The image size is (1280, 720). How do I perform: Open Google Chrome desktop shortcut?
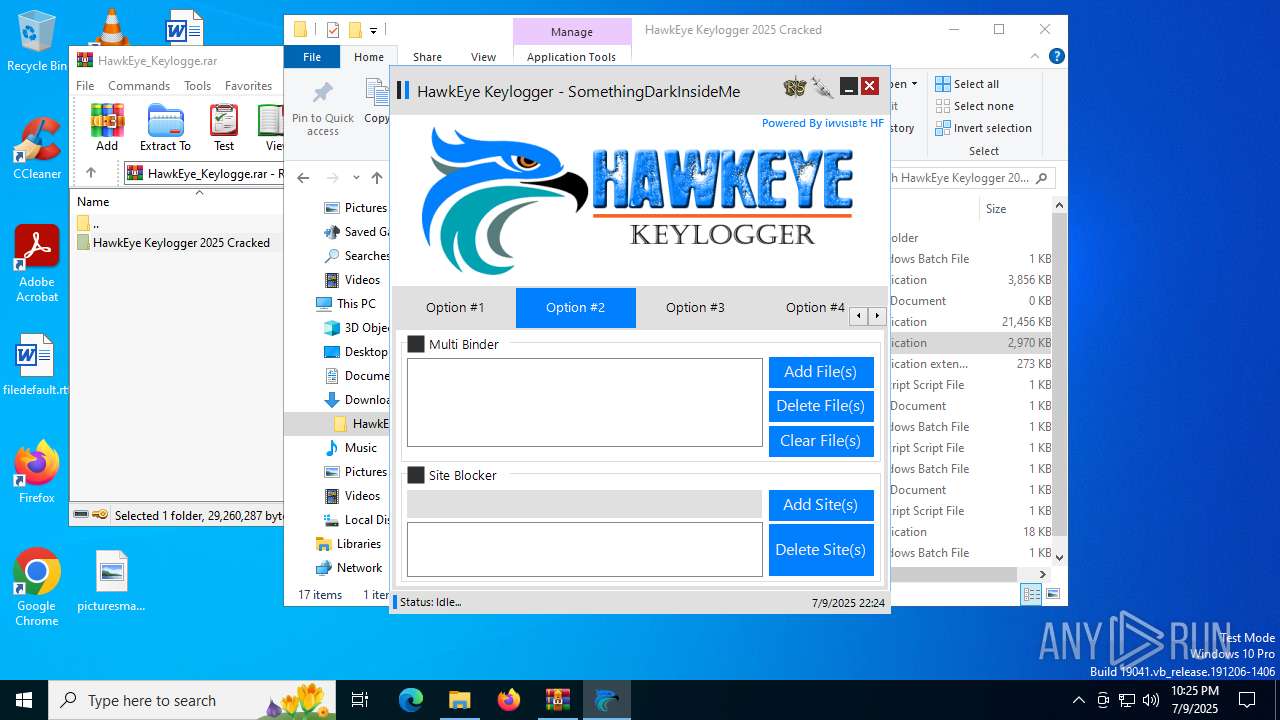point(37,587)
